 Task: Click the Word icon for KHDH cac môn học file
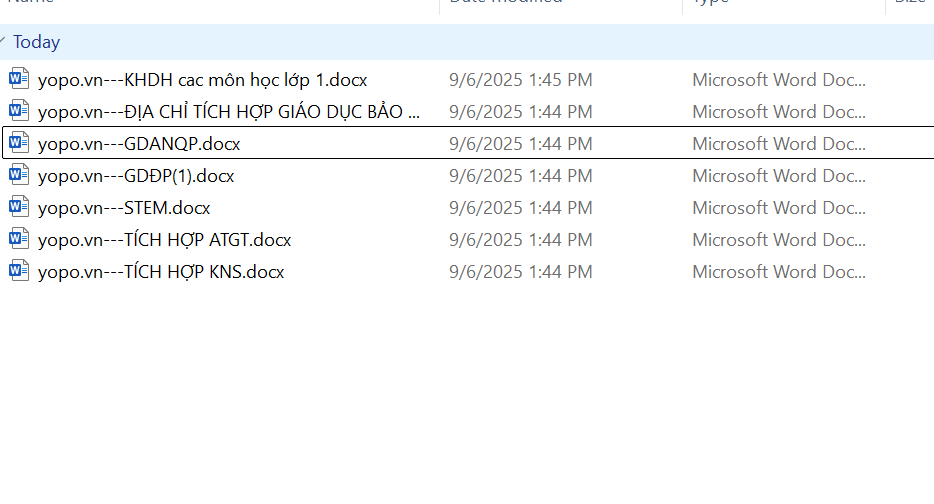tap(19, 79)
